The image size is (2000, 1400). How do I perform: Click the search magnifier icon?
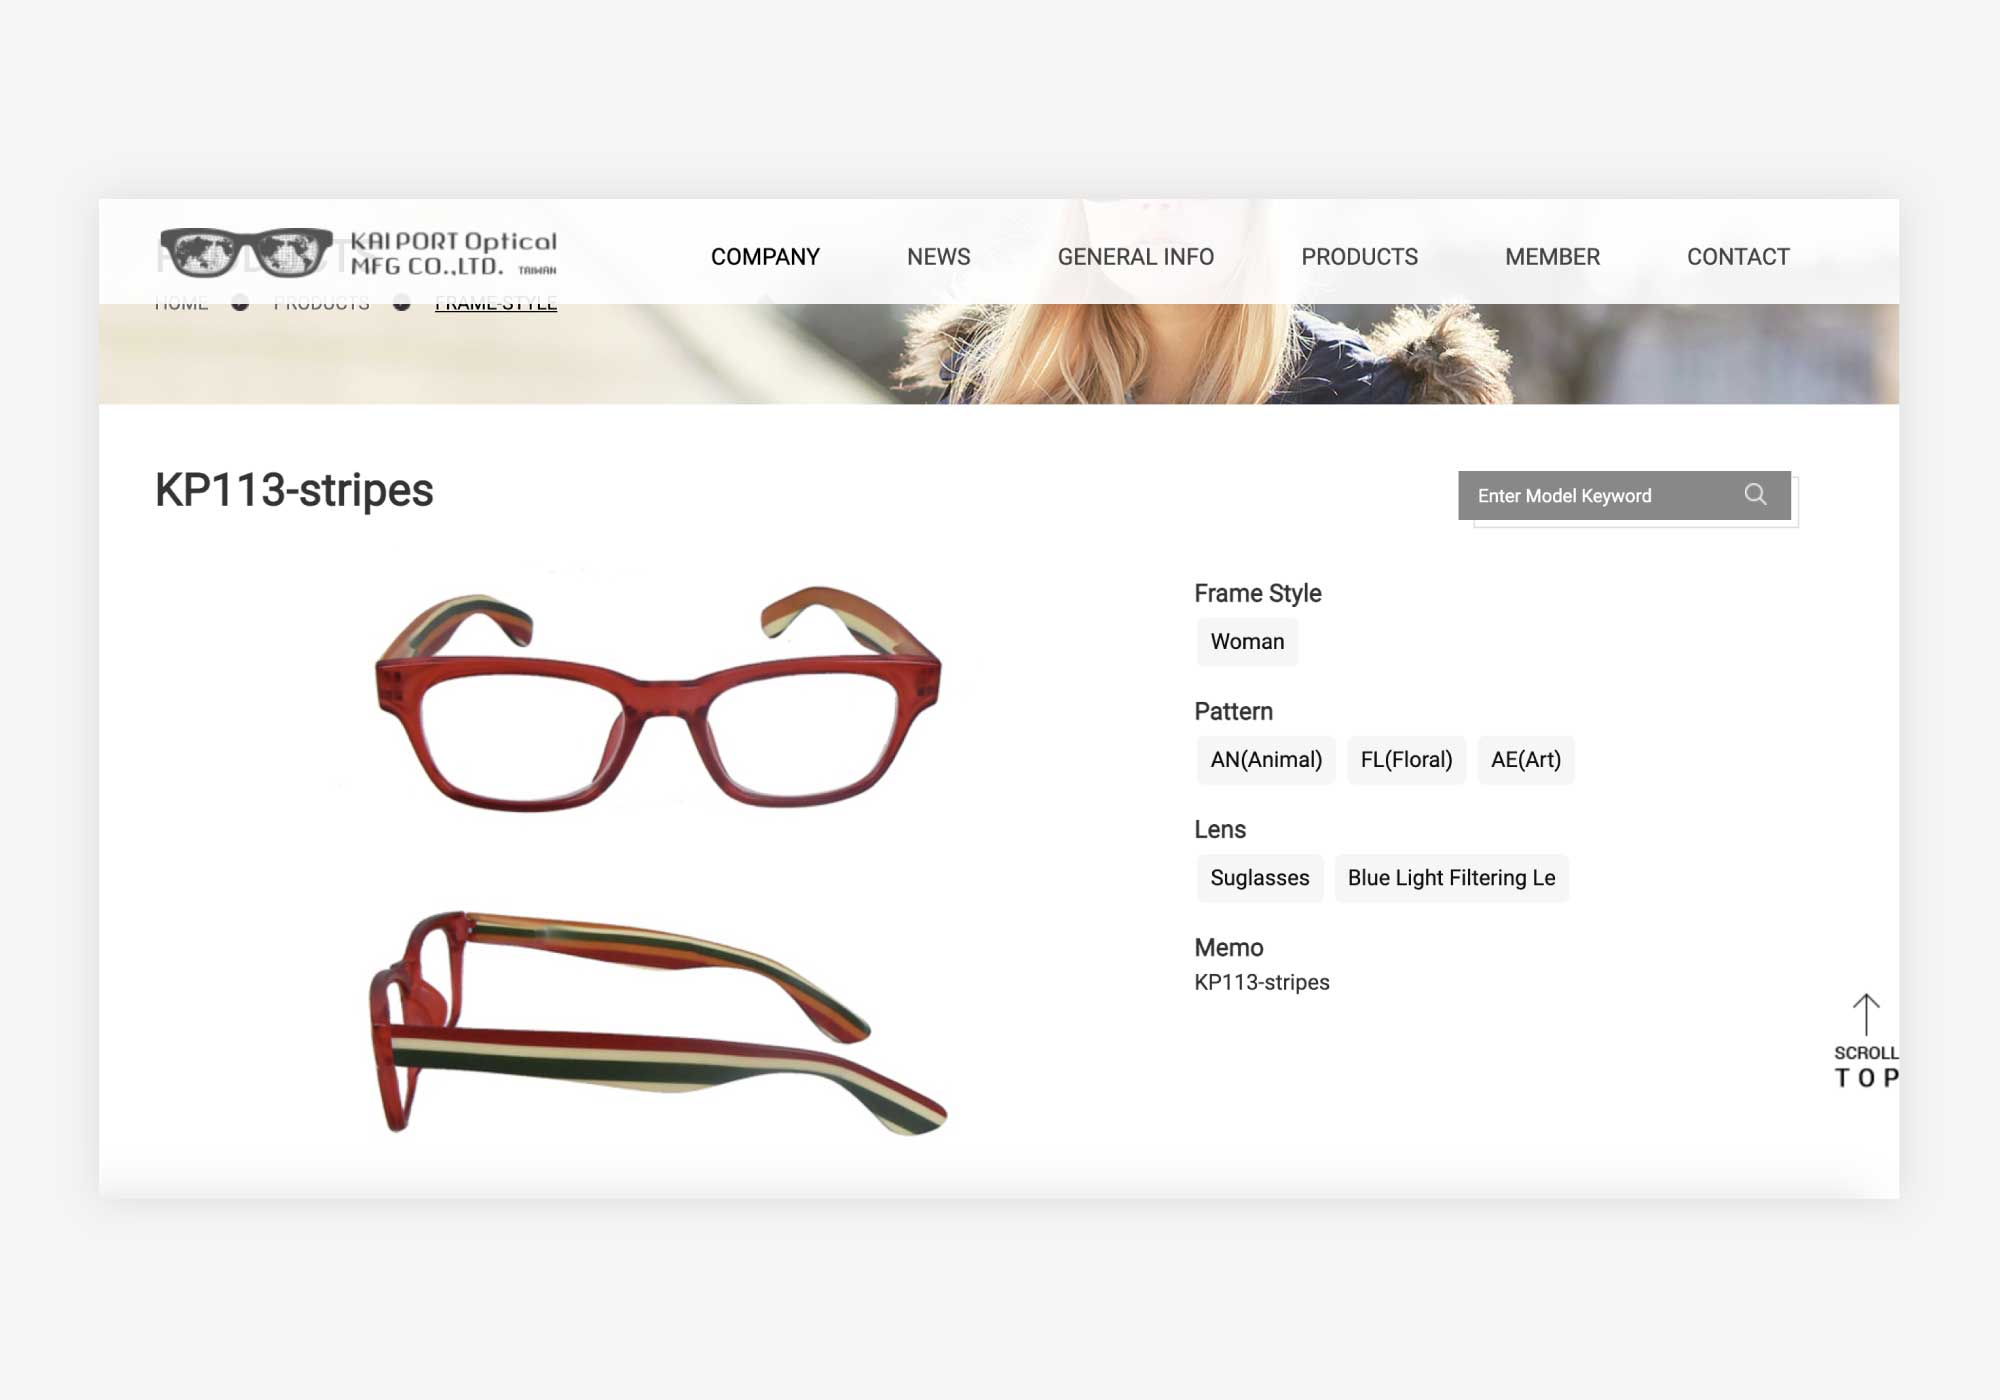click(x=1755, y=495)
